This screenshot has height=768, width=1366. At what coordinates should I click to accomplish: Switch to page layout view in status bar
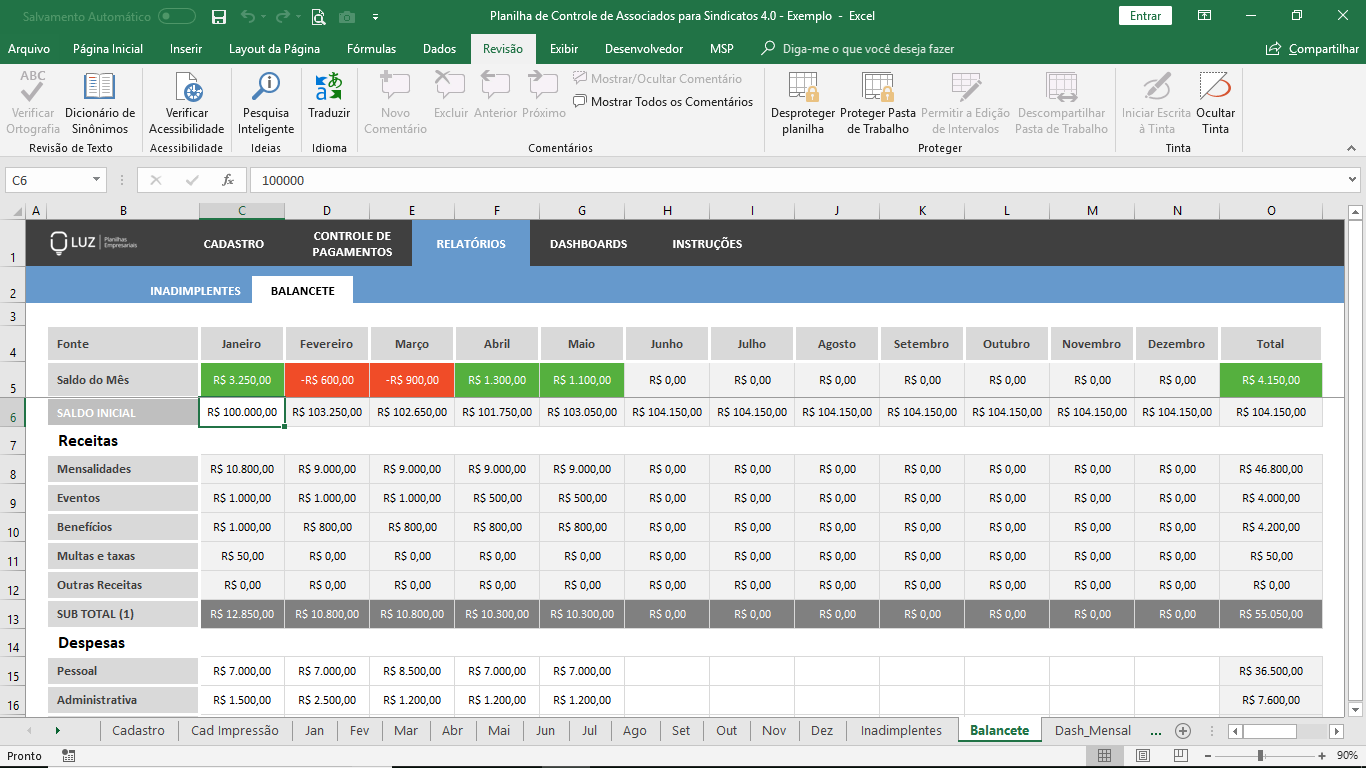tap(1143, 756)
